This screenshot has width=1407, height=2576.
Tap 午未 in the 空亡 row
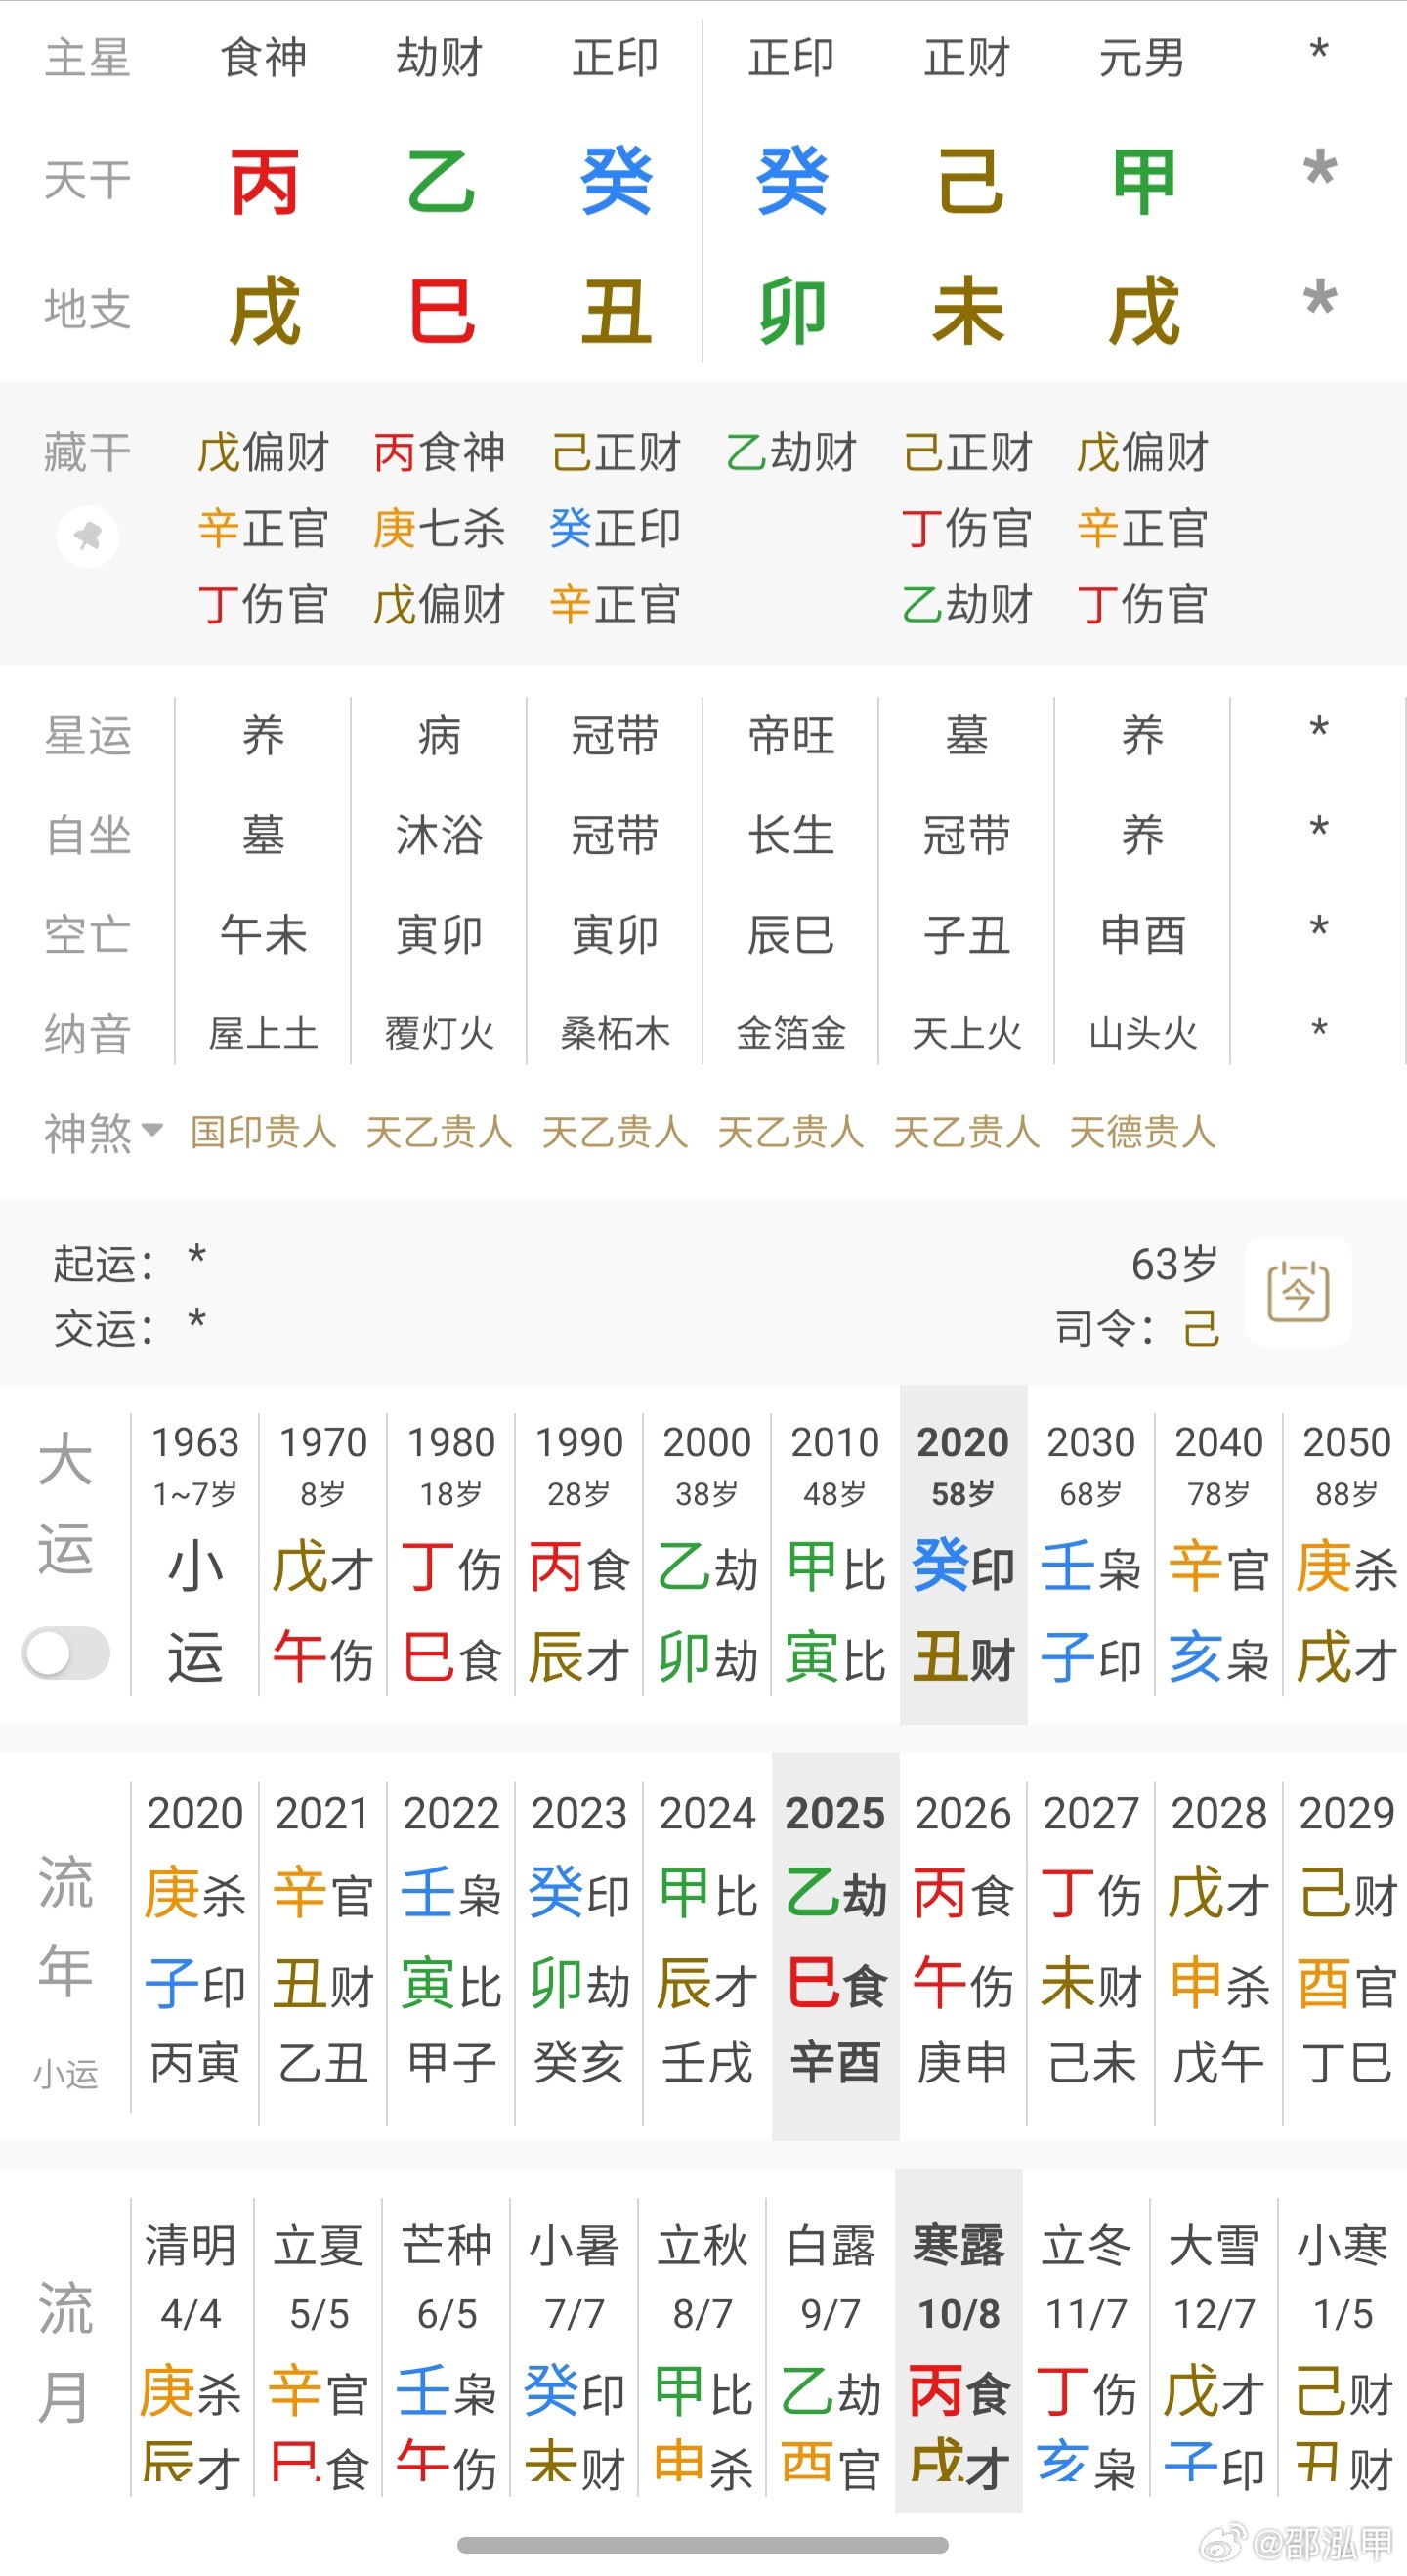(x=264, y=935)
